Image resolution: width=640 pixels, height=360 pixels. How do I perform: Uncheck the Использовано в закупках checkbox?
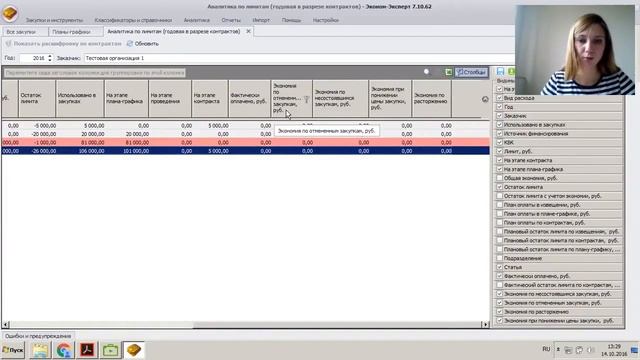[x=500, y=125]
